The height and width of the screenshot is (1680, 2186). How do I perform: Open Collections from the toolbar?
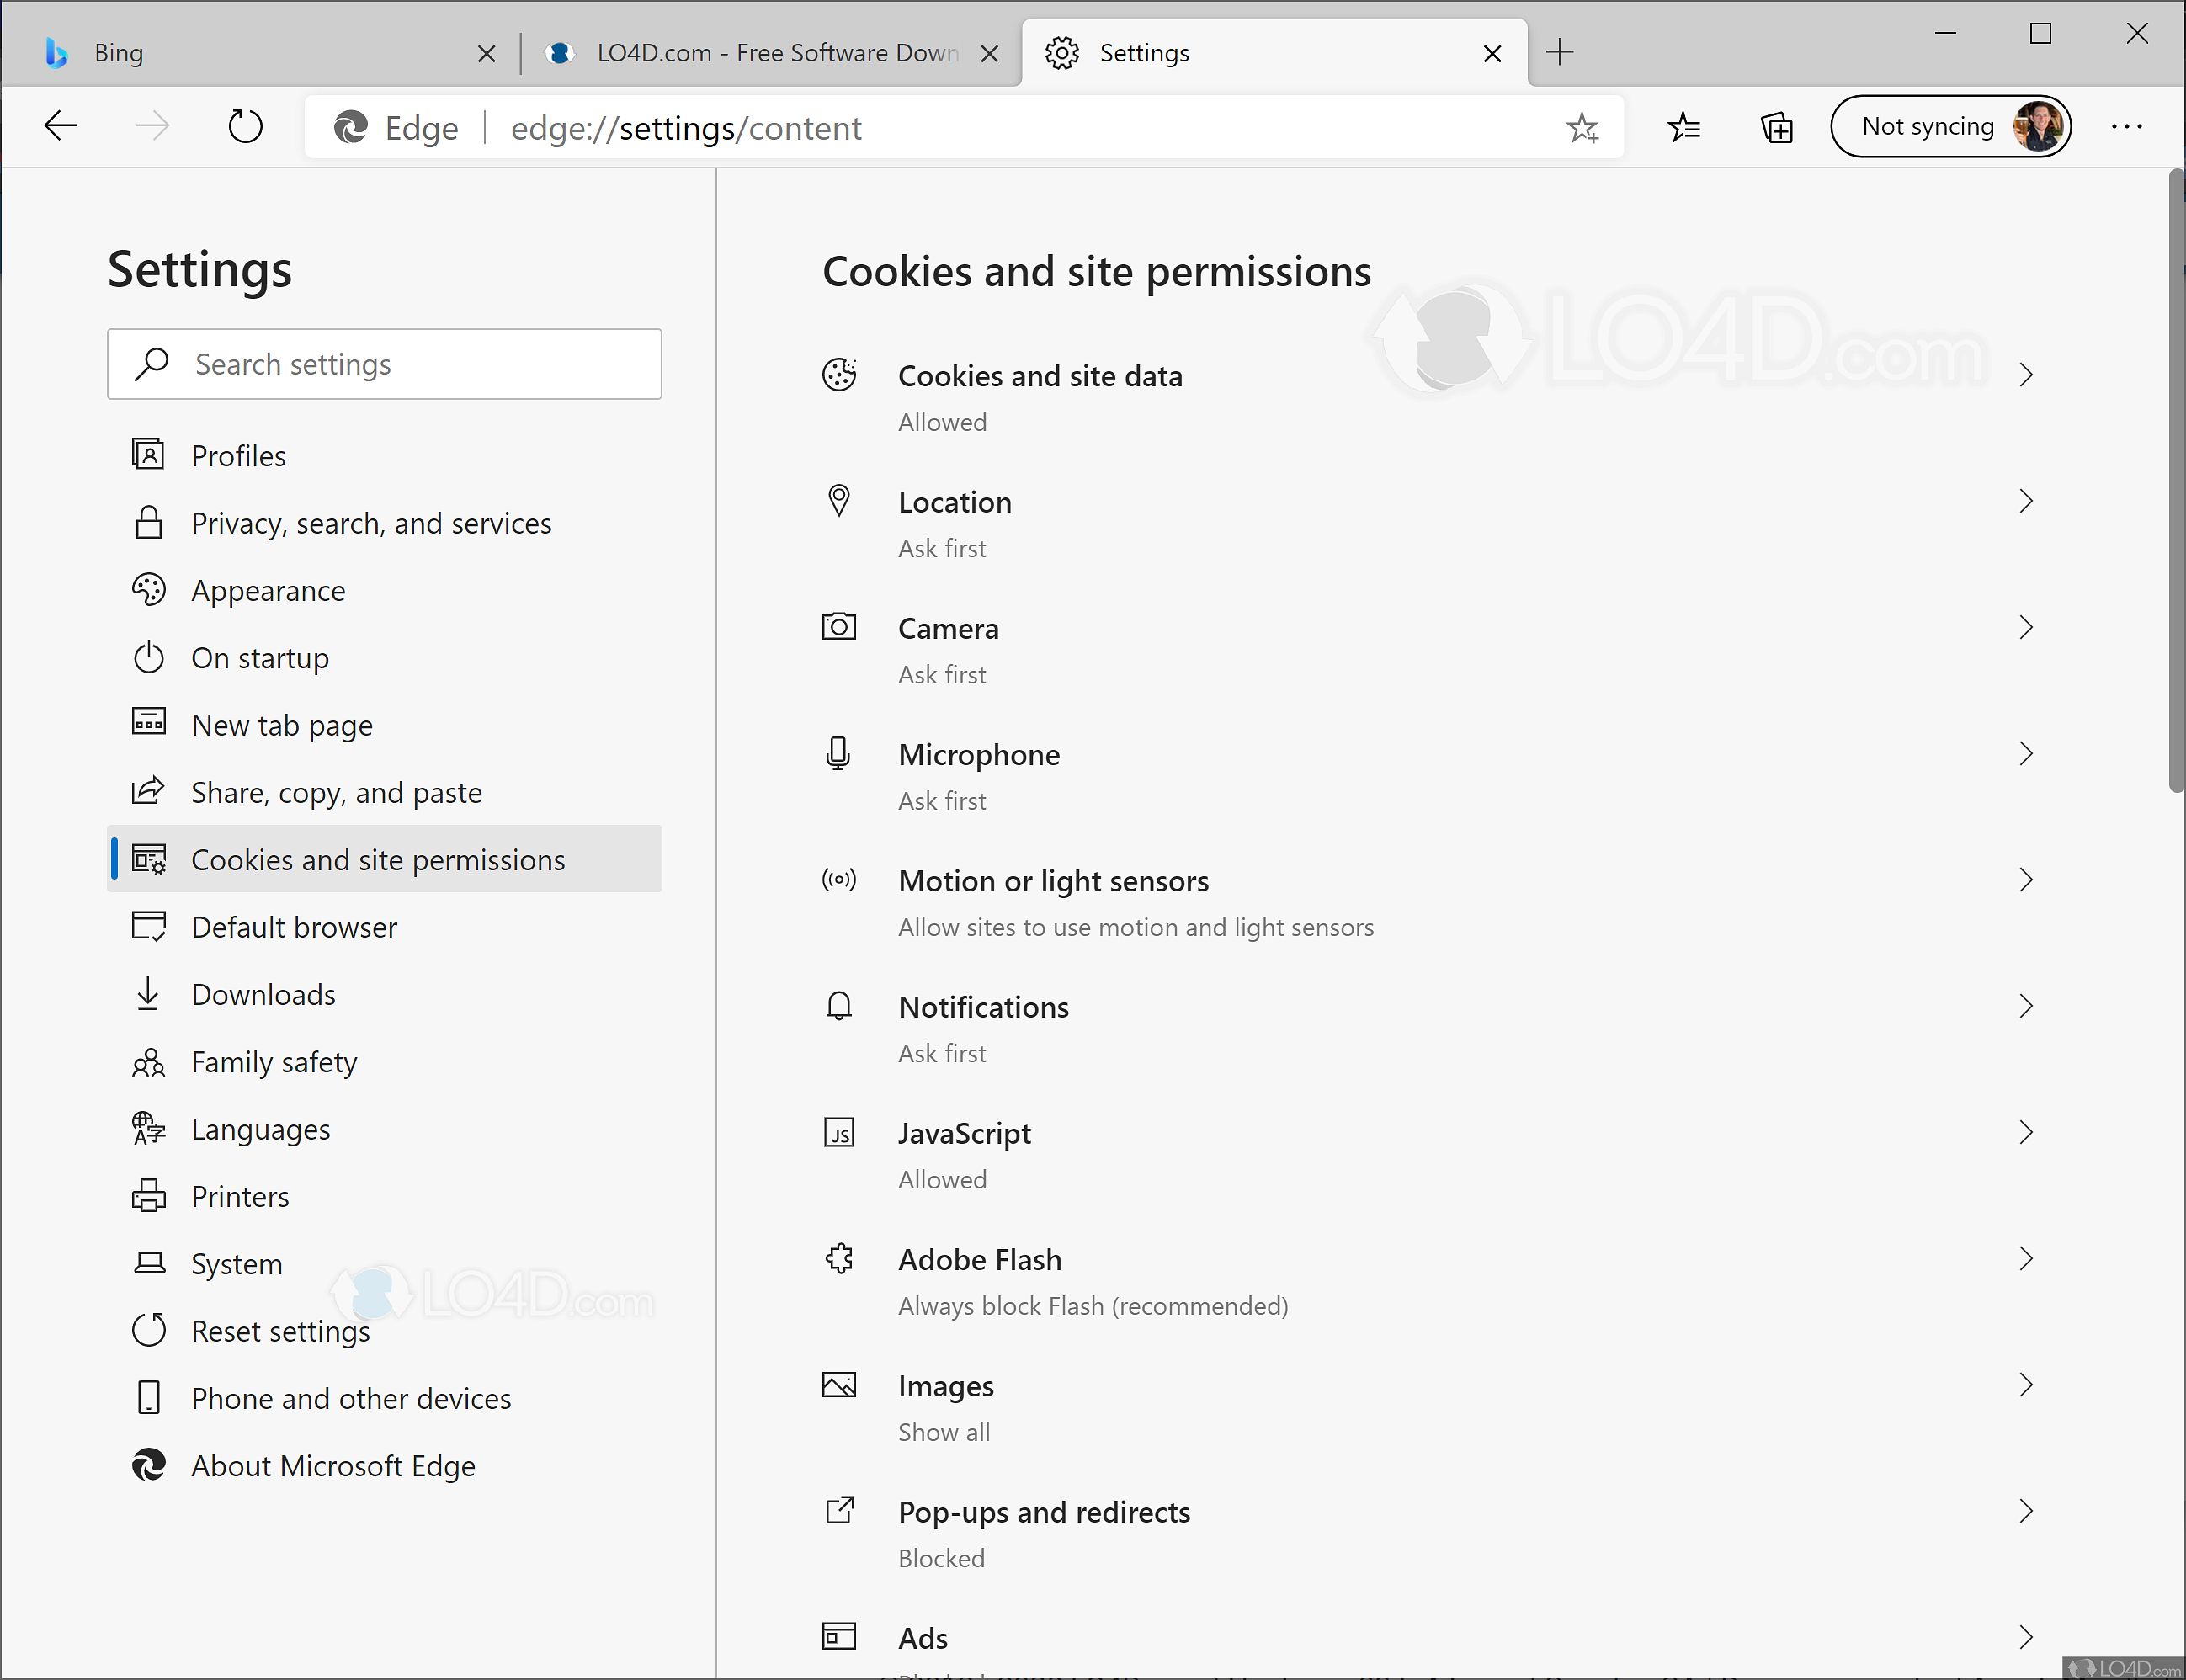pyautogui.click(x=1776, y=126)
